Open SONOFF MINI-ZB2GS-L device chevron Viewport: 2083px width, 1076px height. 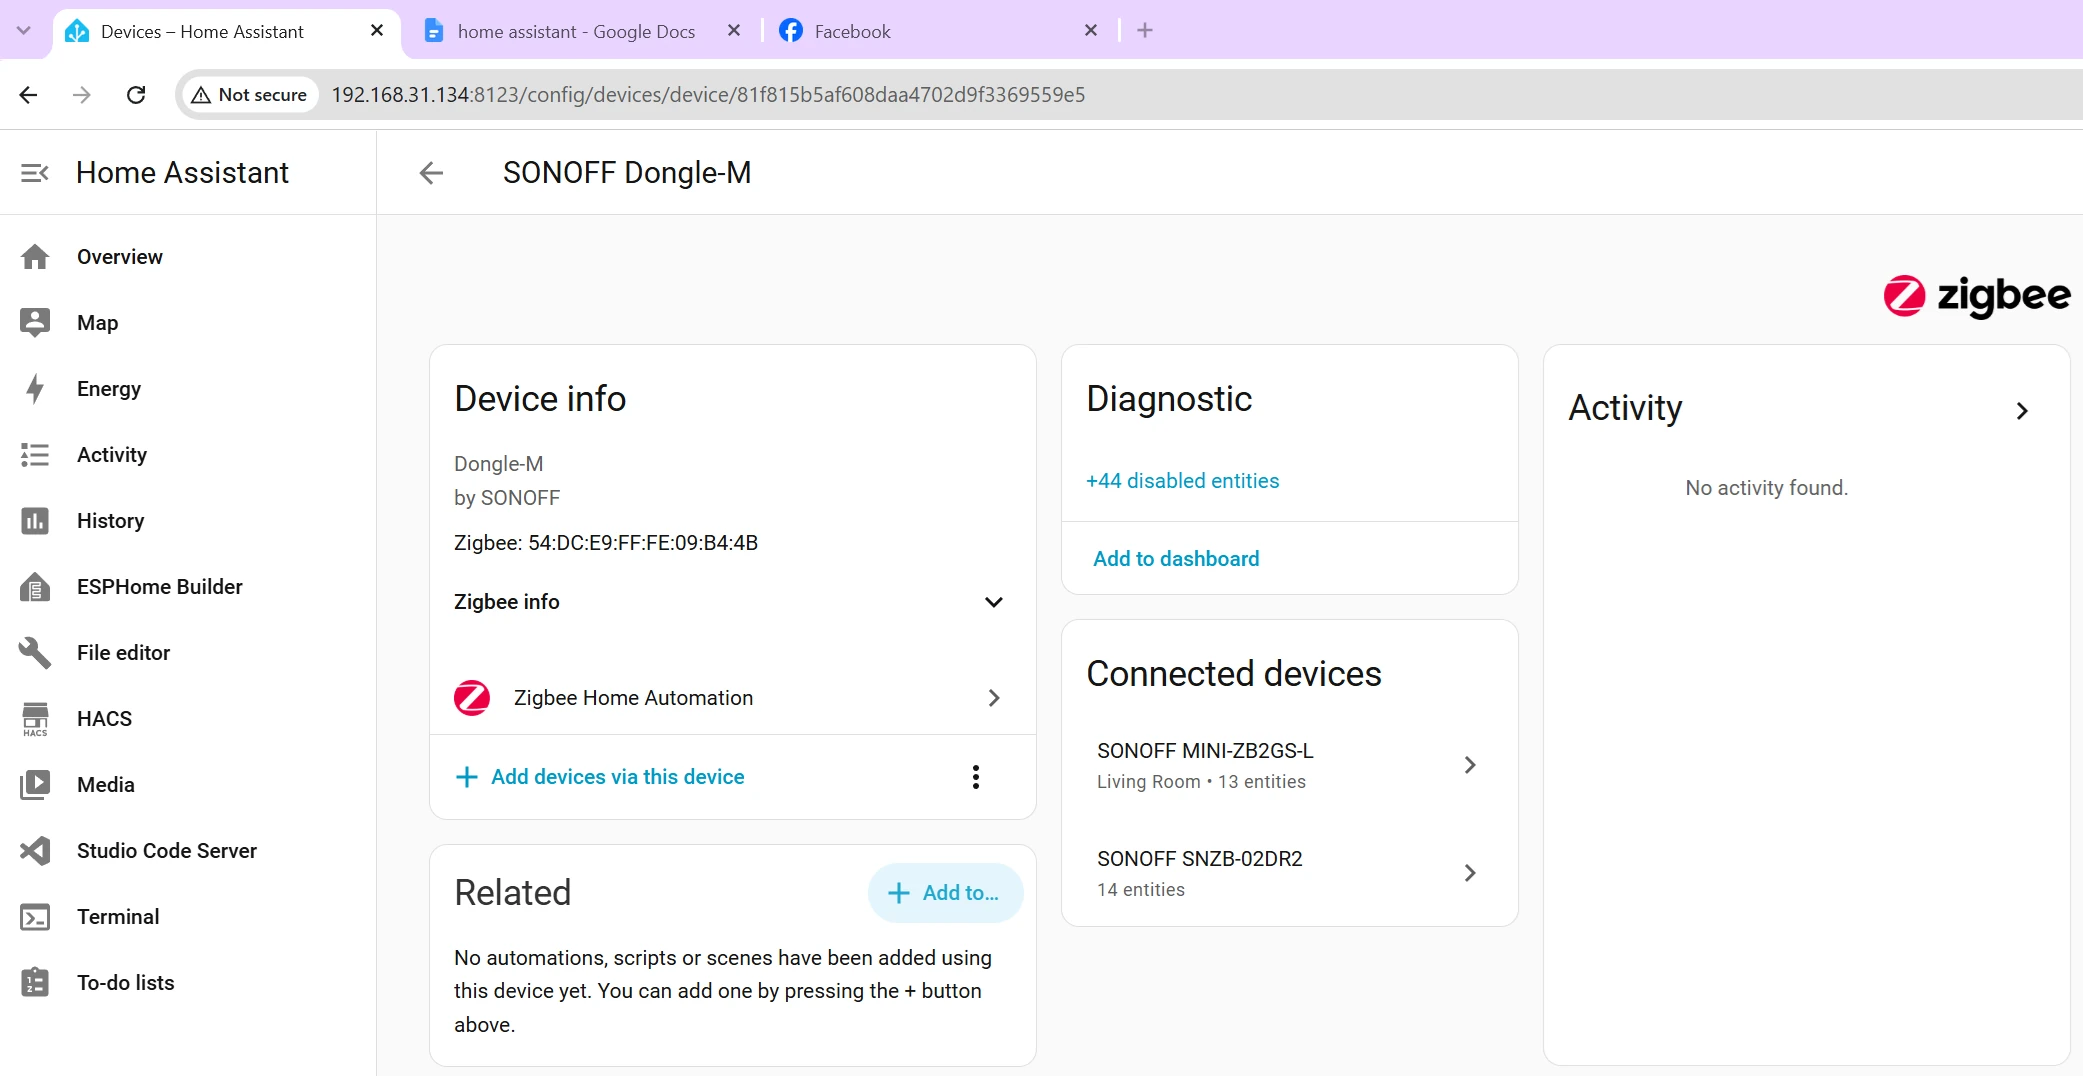tap(1470, 765)
